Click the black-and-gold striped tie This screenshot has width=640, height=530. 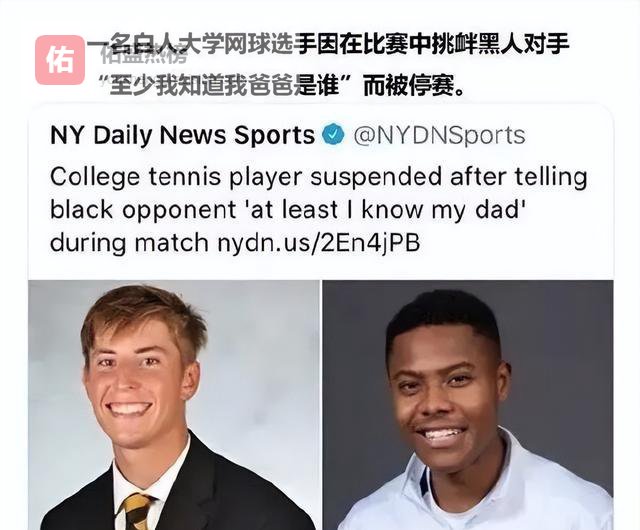138,511
